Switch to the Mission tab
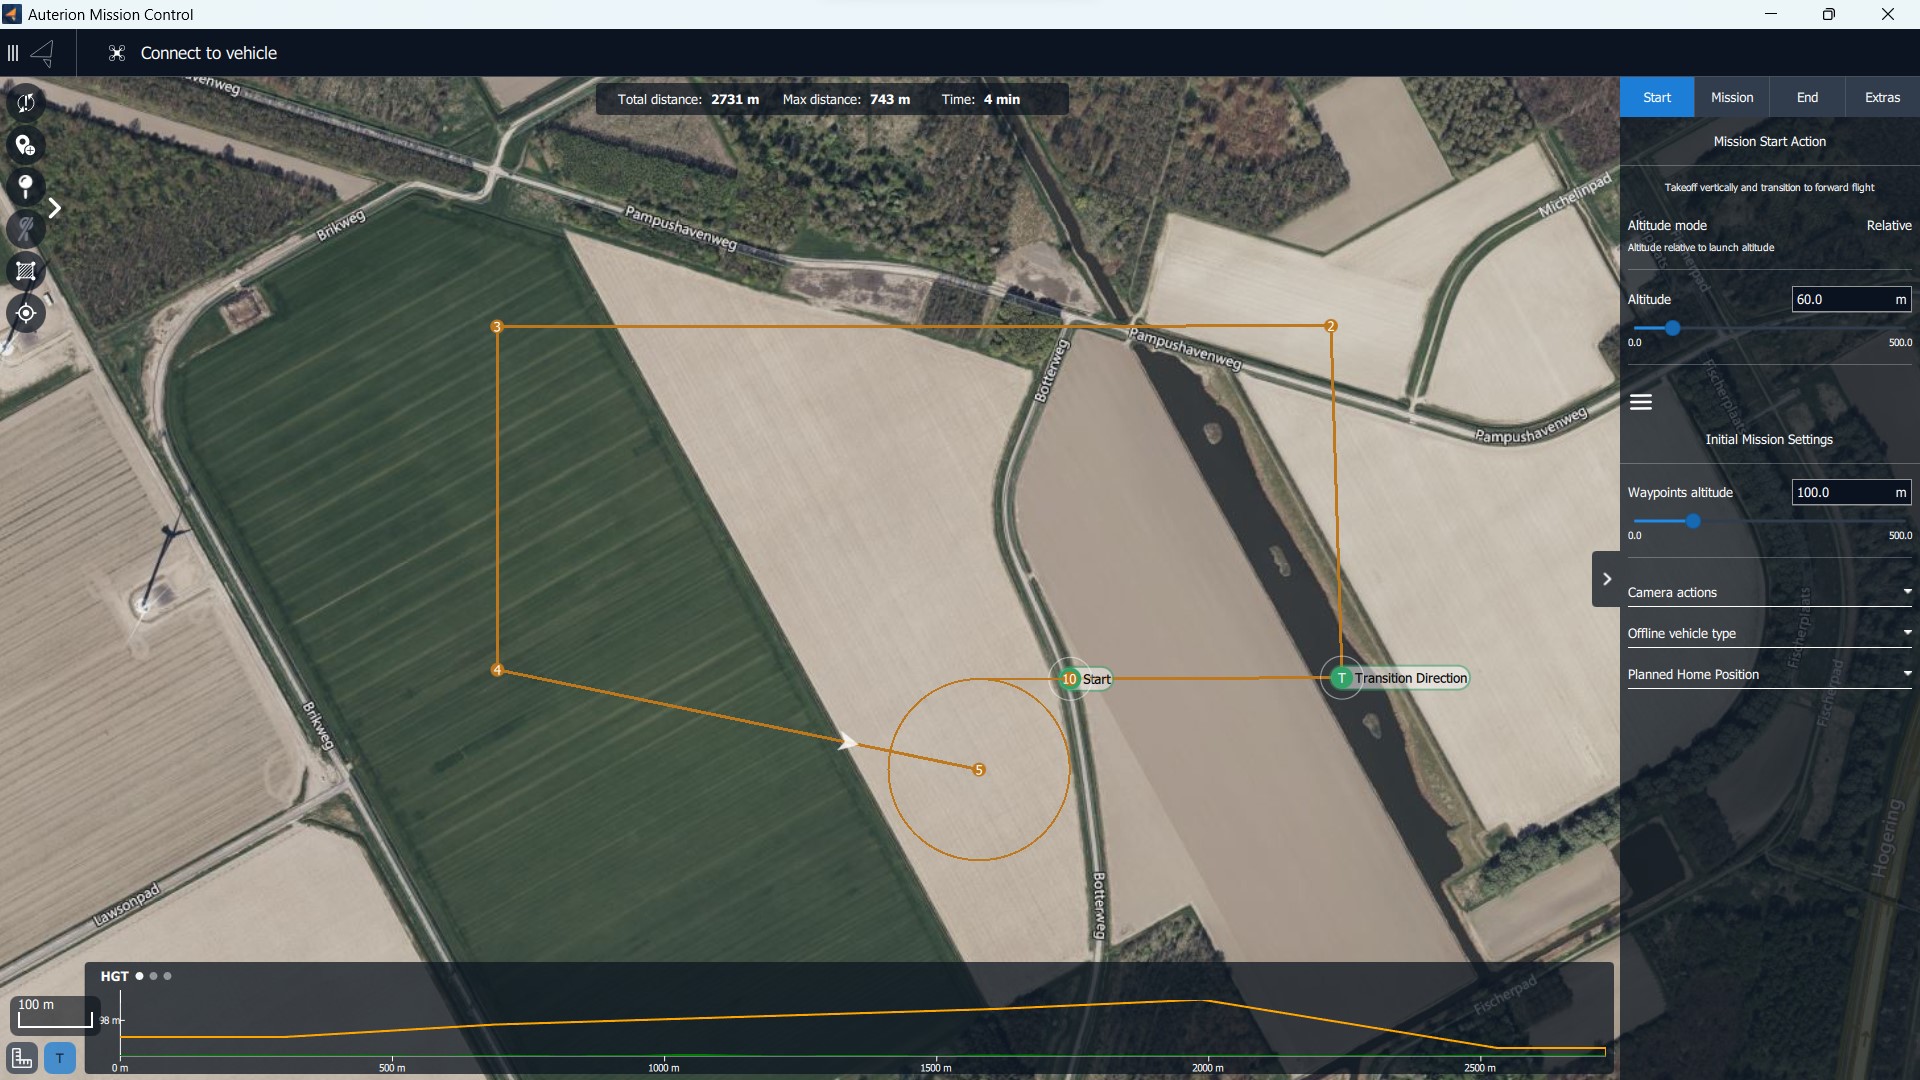 point(1731,97)
